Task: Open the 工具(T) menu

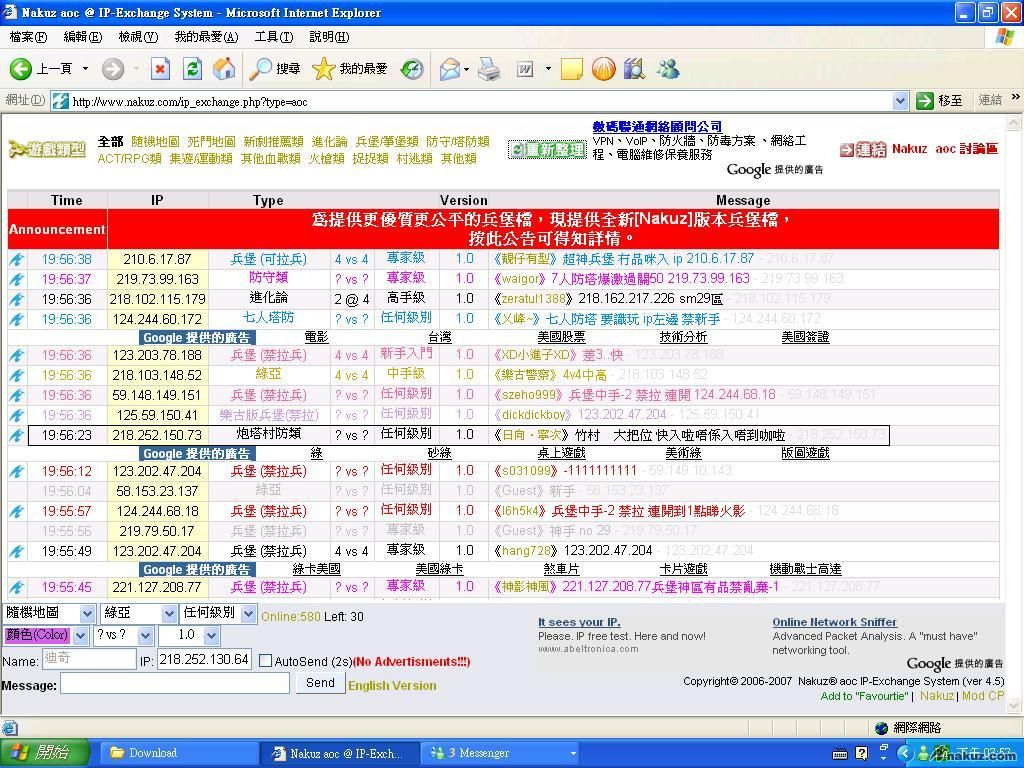Action: tap(273, 37)
